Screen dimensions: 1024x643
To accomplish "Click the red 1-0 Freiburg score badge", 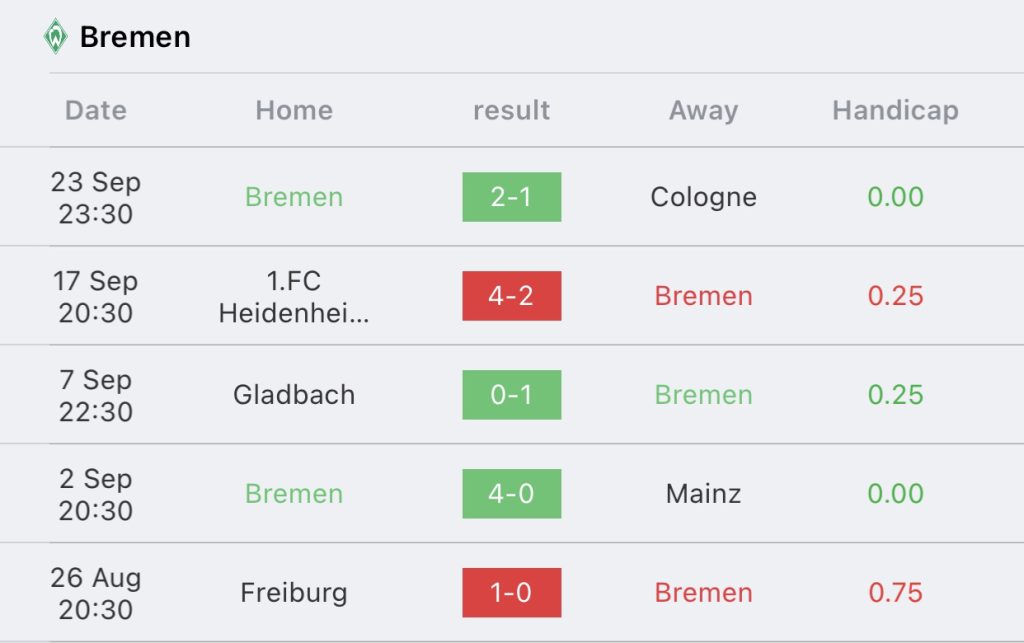I will click(x=511, y=593).
